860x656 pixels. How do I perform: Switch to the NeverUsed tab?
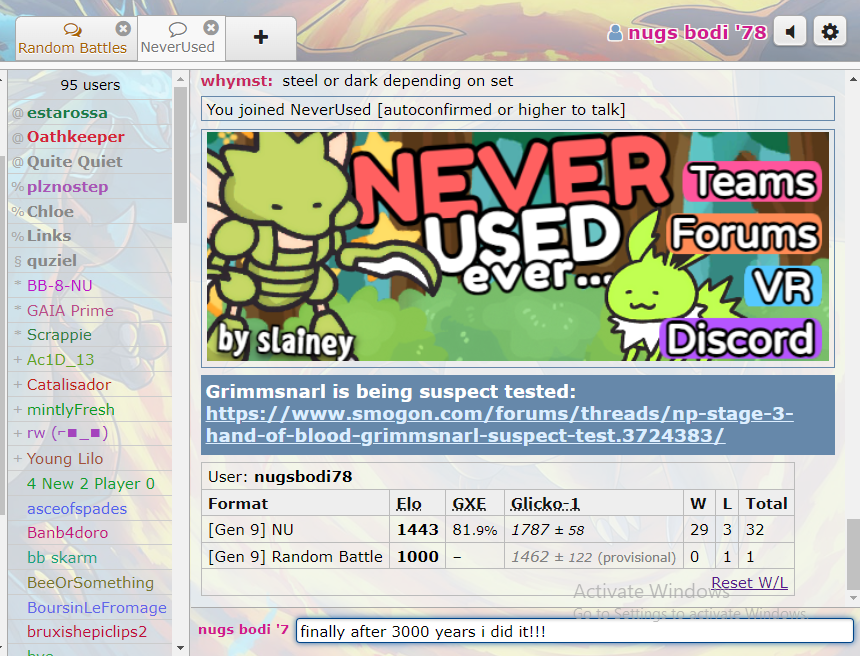(177, 38)
